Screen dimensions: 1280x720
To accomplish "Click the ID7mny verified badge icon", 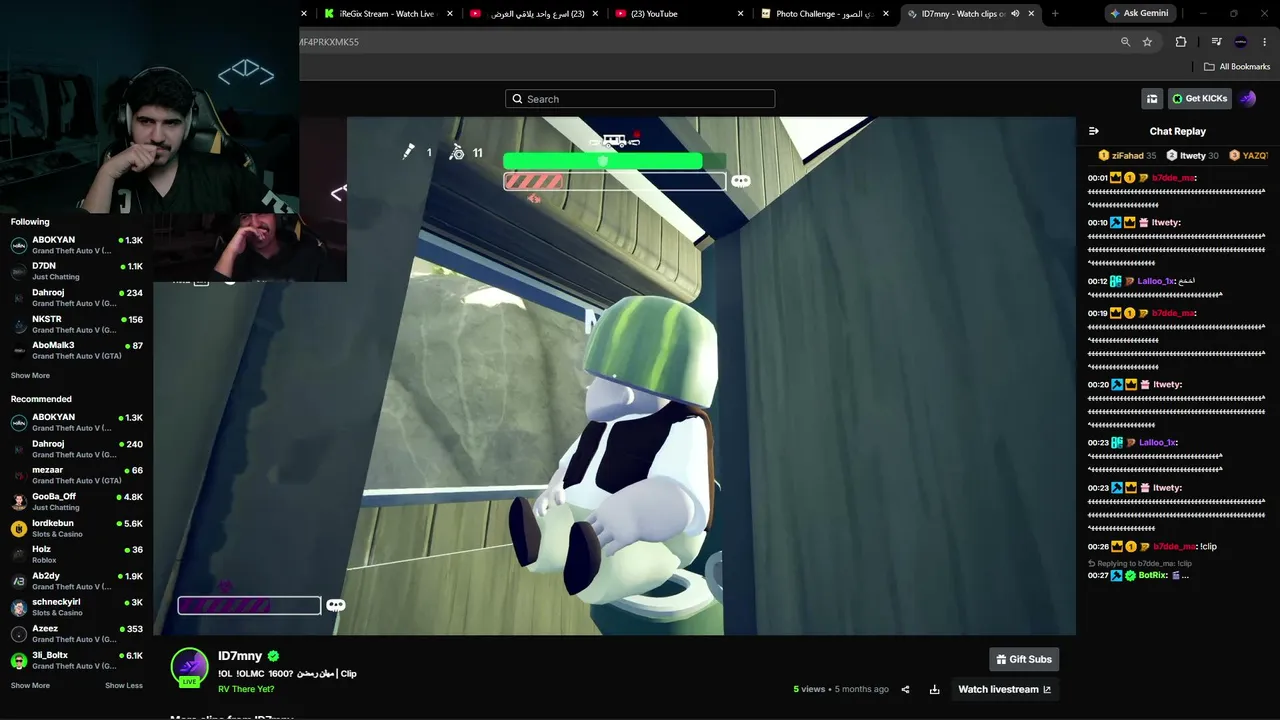I will coord(273,656).
